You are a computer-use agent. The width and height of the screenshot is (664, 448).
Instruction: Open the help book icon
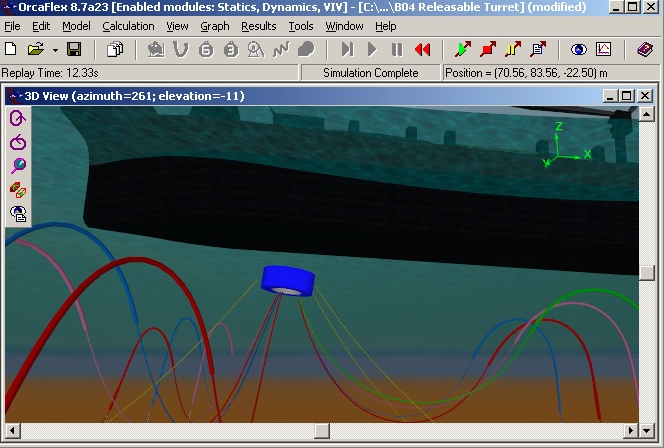(x=645, y=50)
